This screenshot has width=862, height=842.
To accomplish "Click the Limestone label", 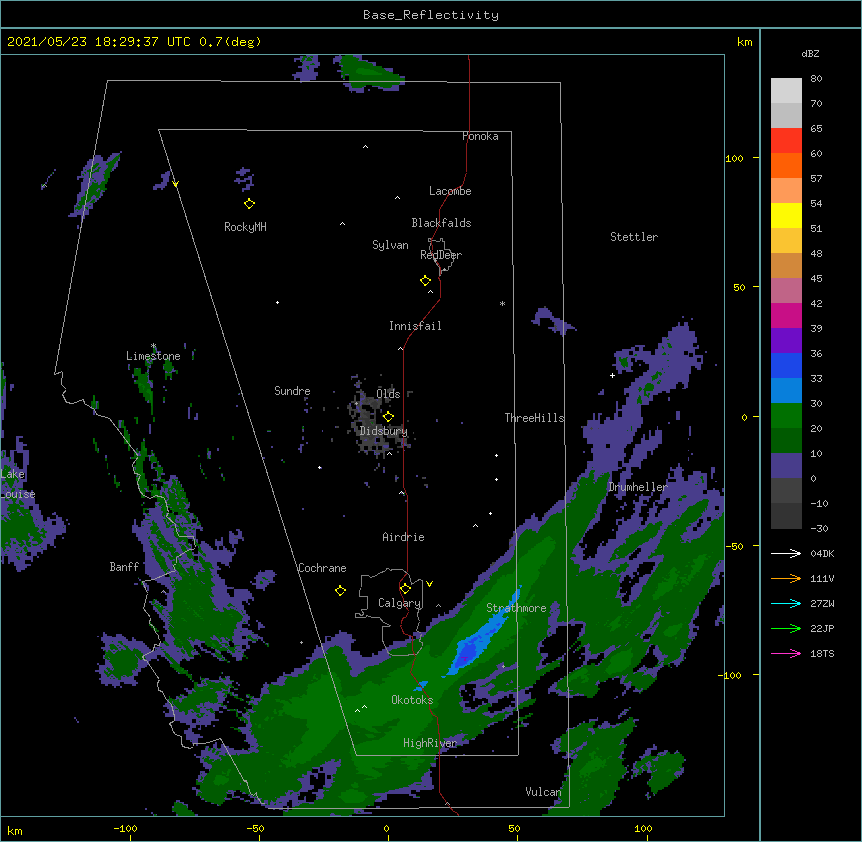I will [x=153, y=356].
